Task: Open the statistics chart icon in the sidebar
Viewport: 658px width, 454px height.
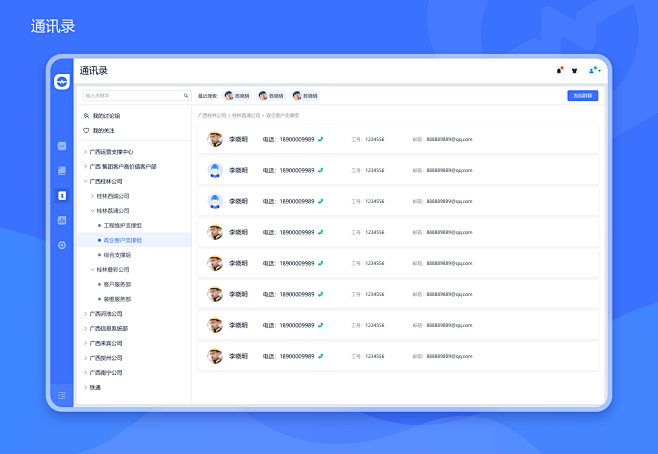Action: pos(62,220)
